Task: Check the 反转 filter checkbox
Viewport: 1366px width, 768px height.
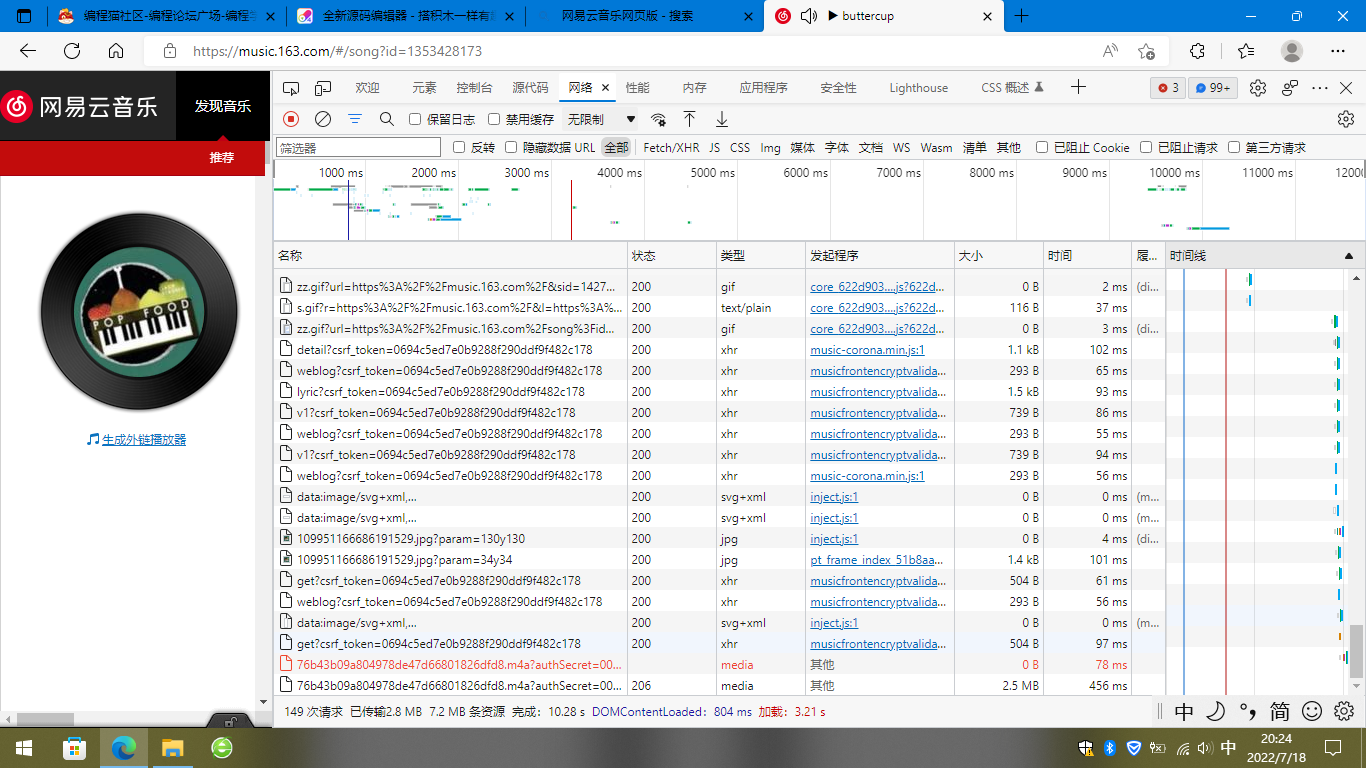Action: [459, 147]
